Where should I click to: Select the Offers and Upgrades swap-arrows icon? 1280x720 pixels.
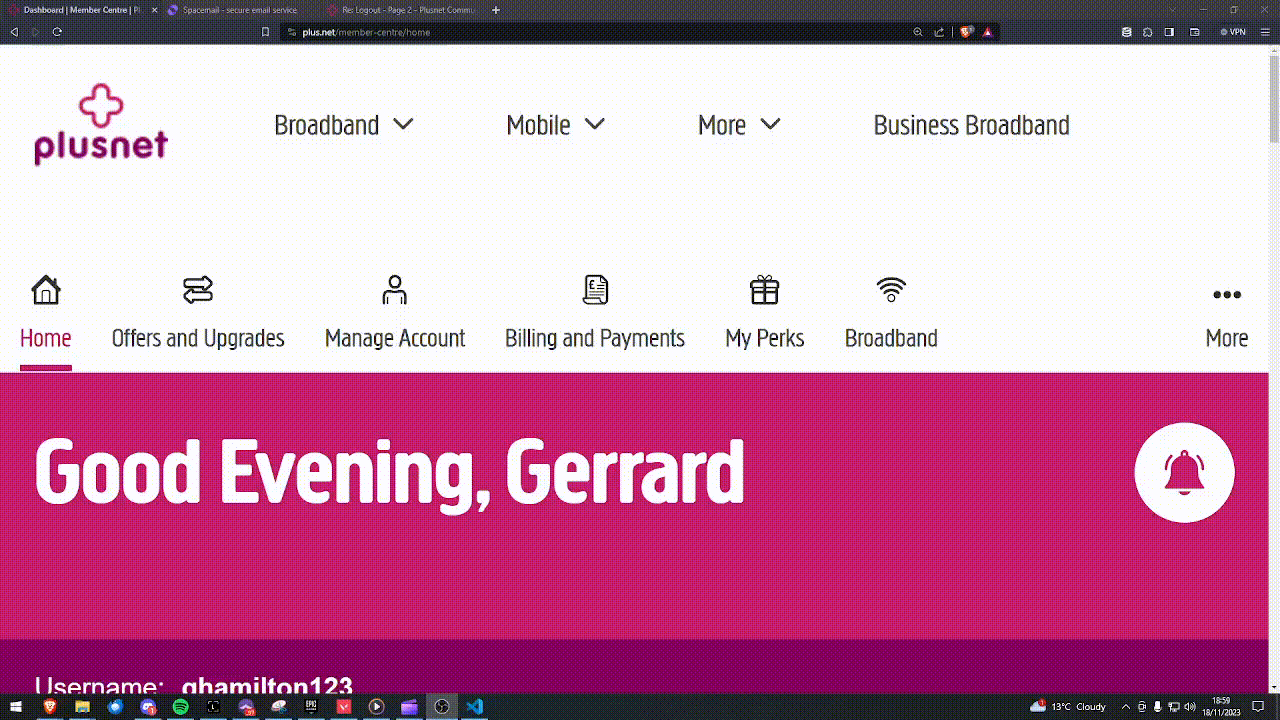point(197,289)
